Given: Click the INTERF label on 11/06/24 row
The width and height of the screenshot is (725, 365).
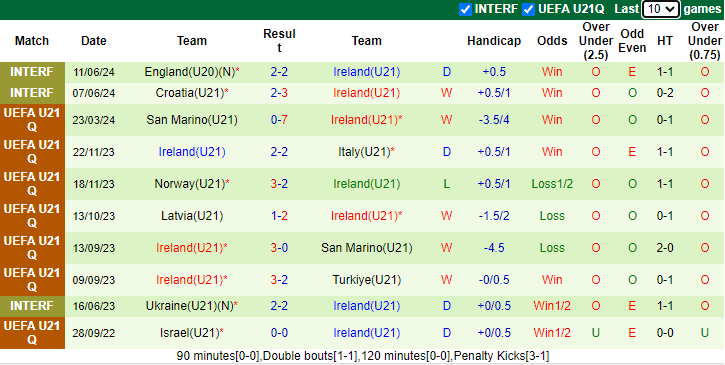Looking at the screenshot, I should click(32, 72).
